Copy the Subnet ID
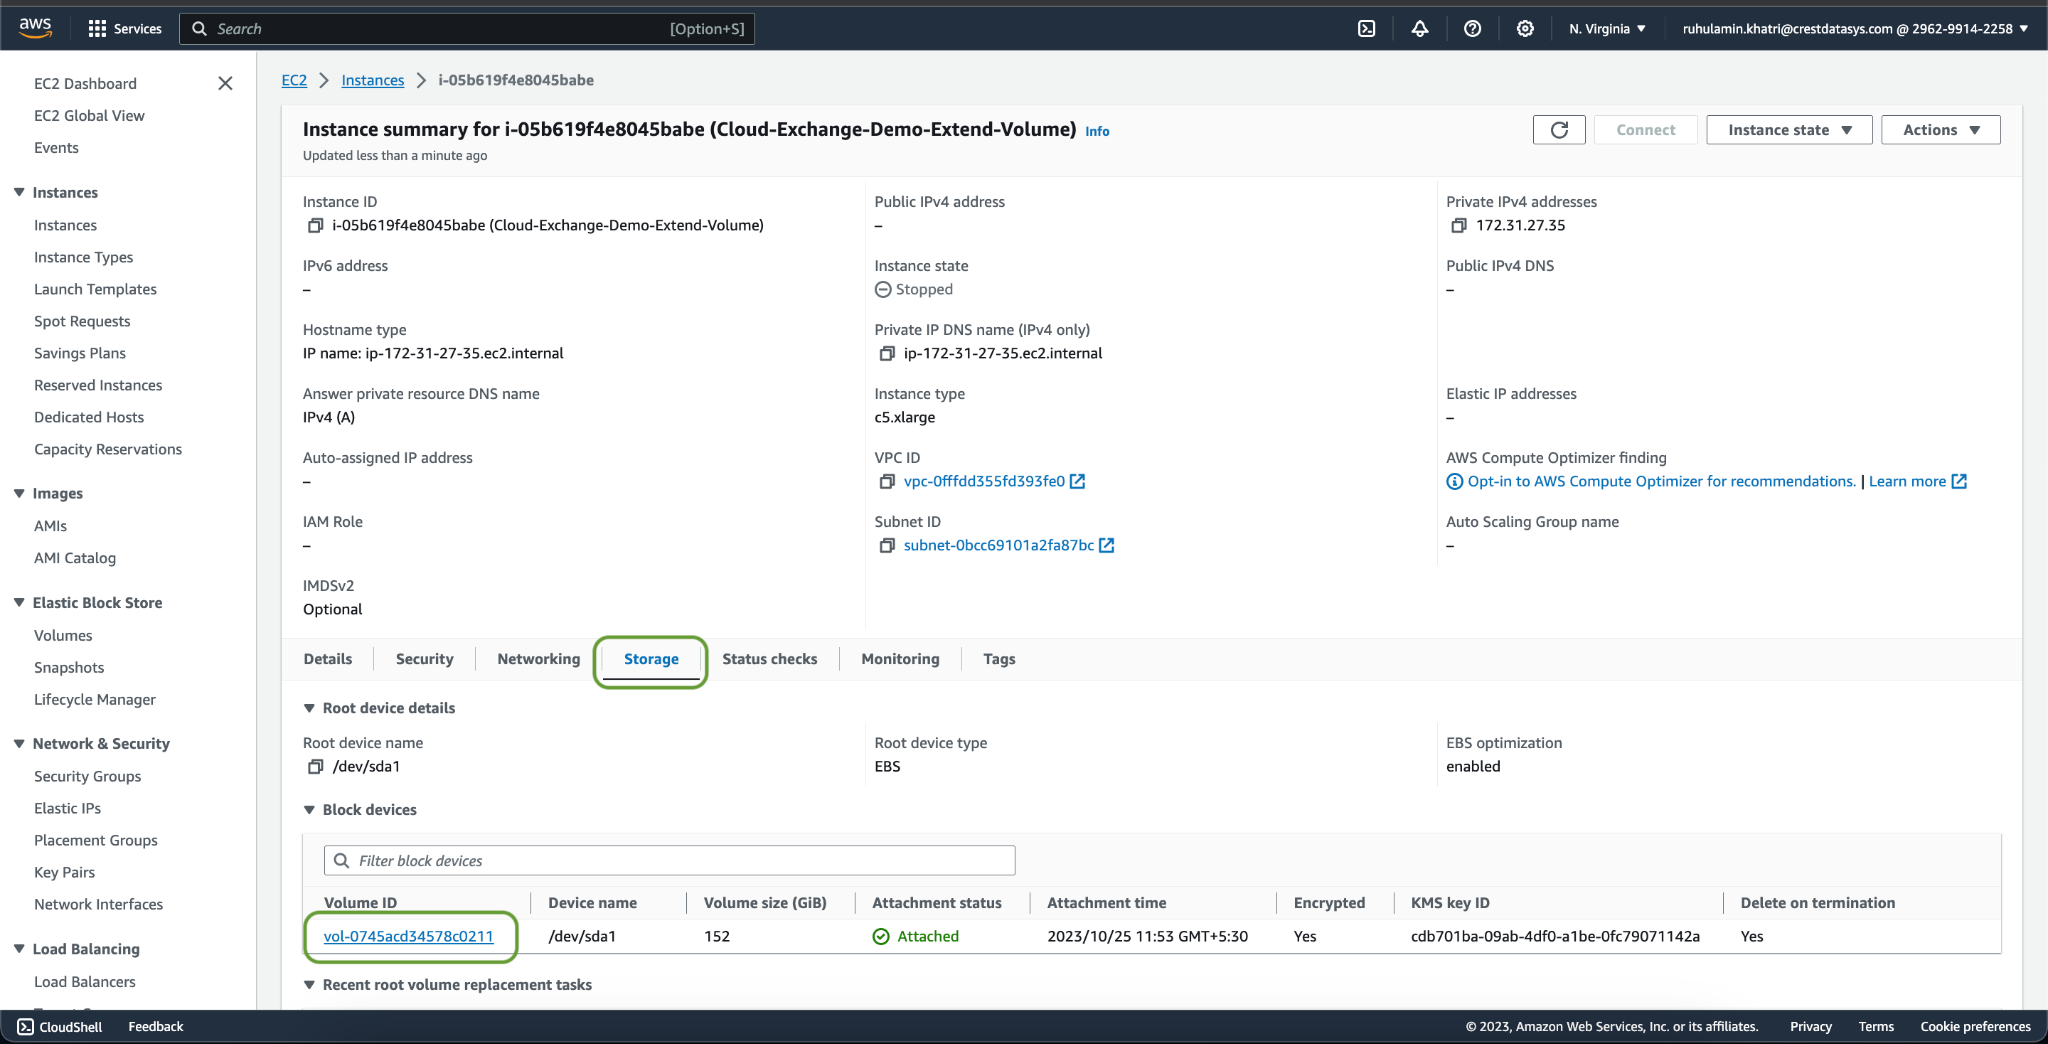The image size is (2048, 1044). point(886,546)
